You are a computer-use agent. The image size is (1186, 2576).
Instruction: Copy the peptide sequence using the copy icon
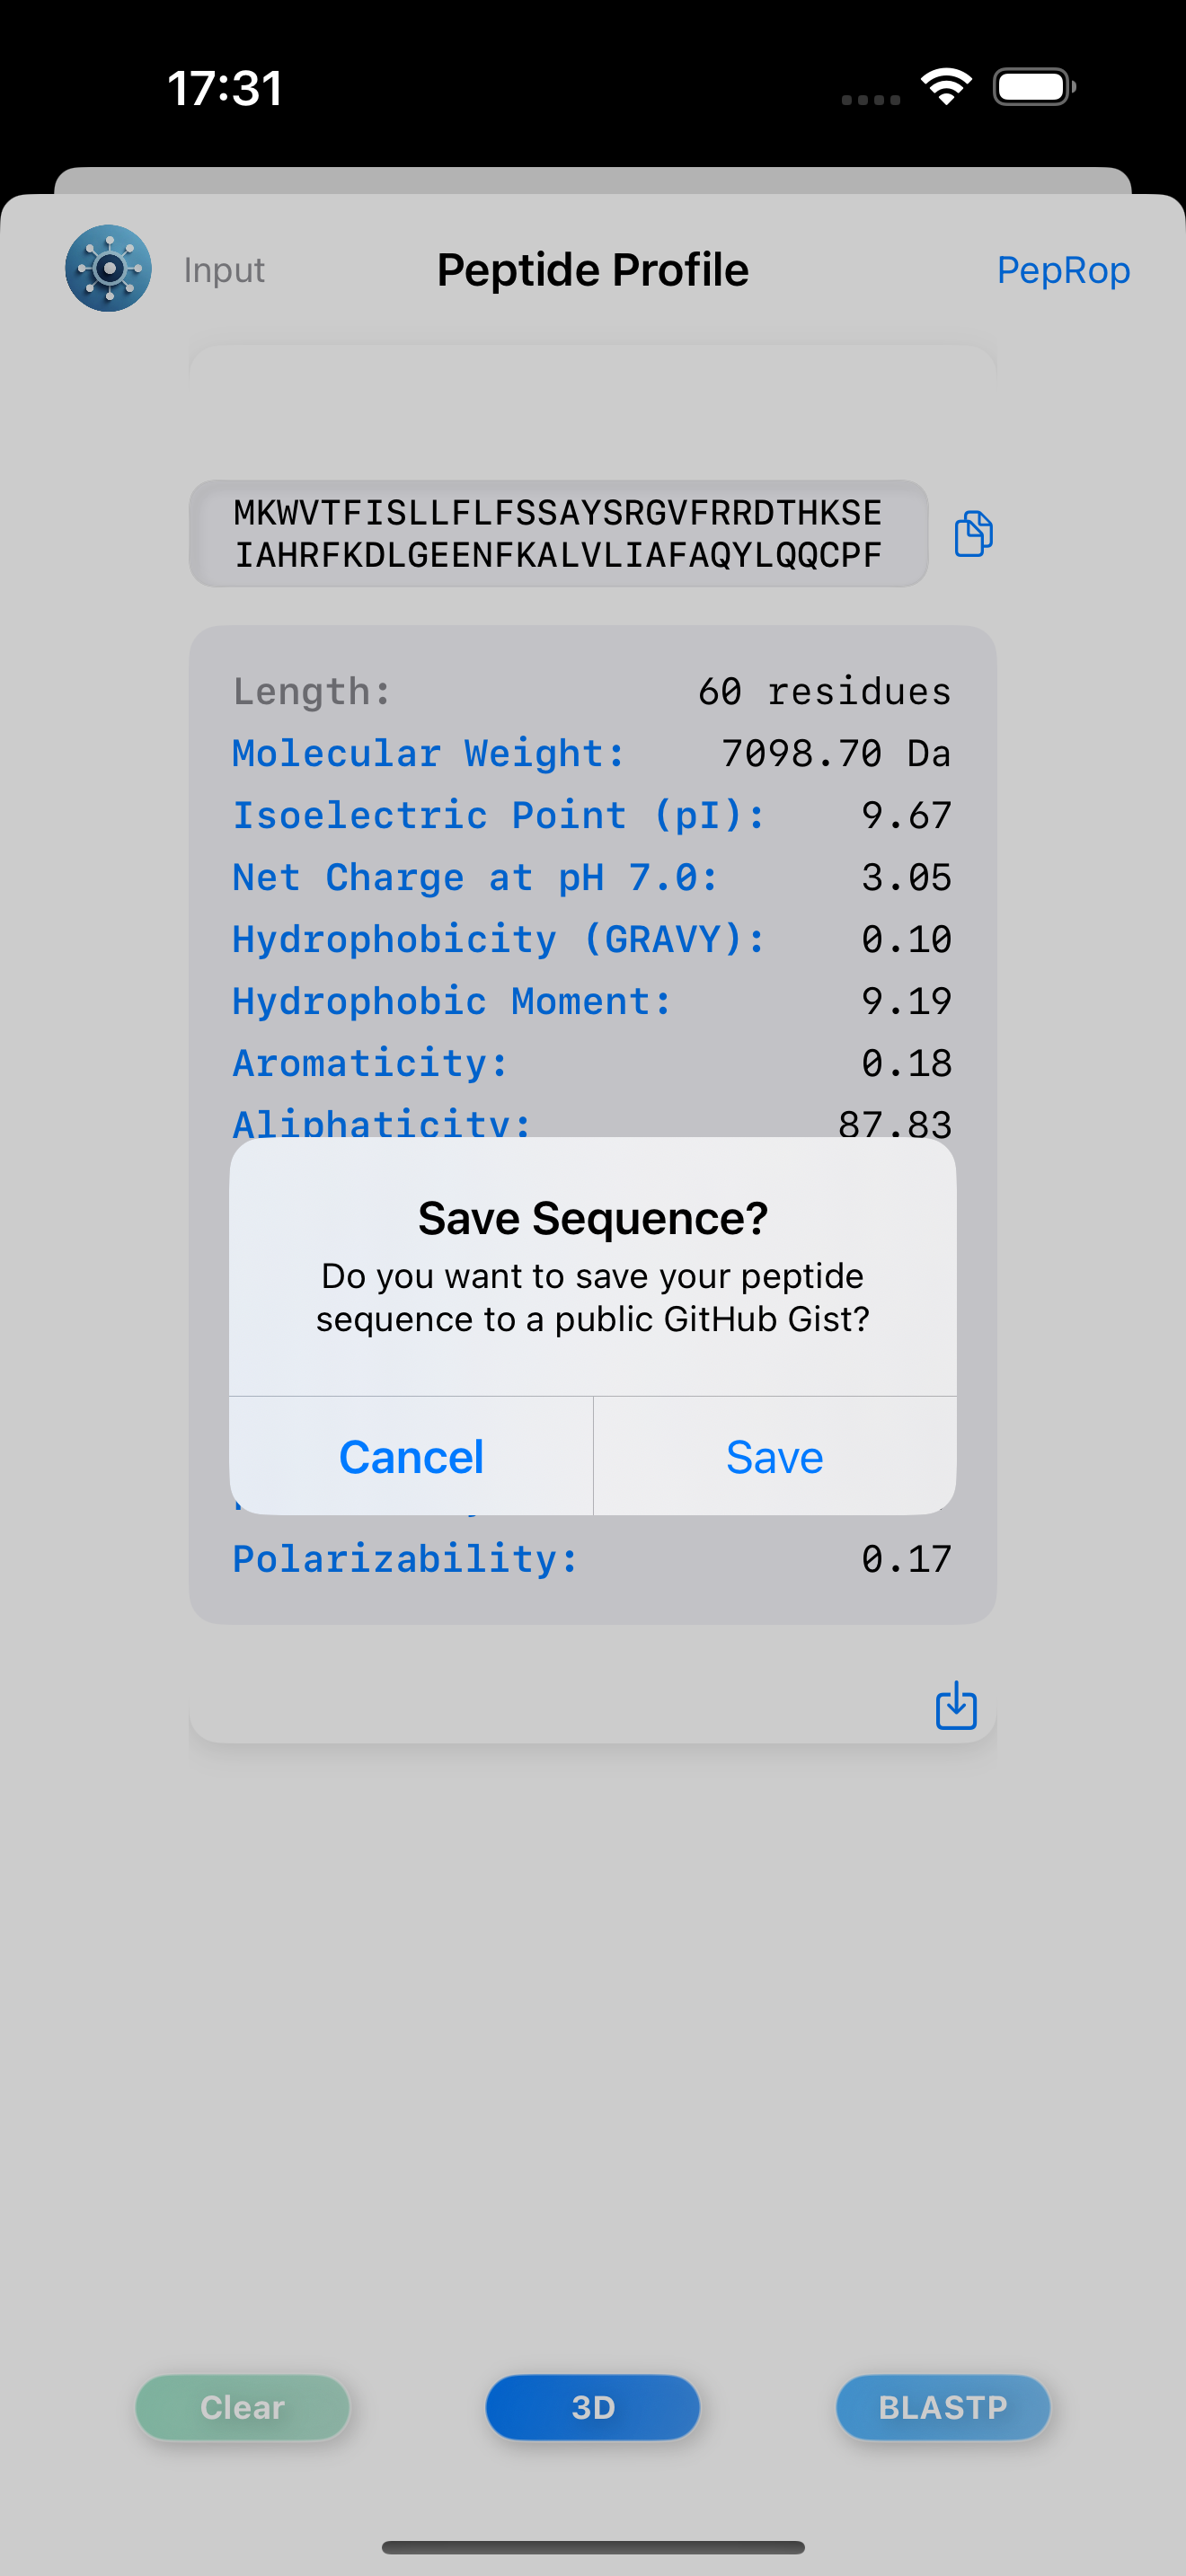click(x=972, y=533)
